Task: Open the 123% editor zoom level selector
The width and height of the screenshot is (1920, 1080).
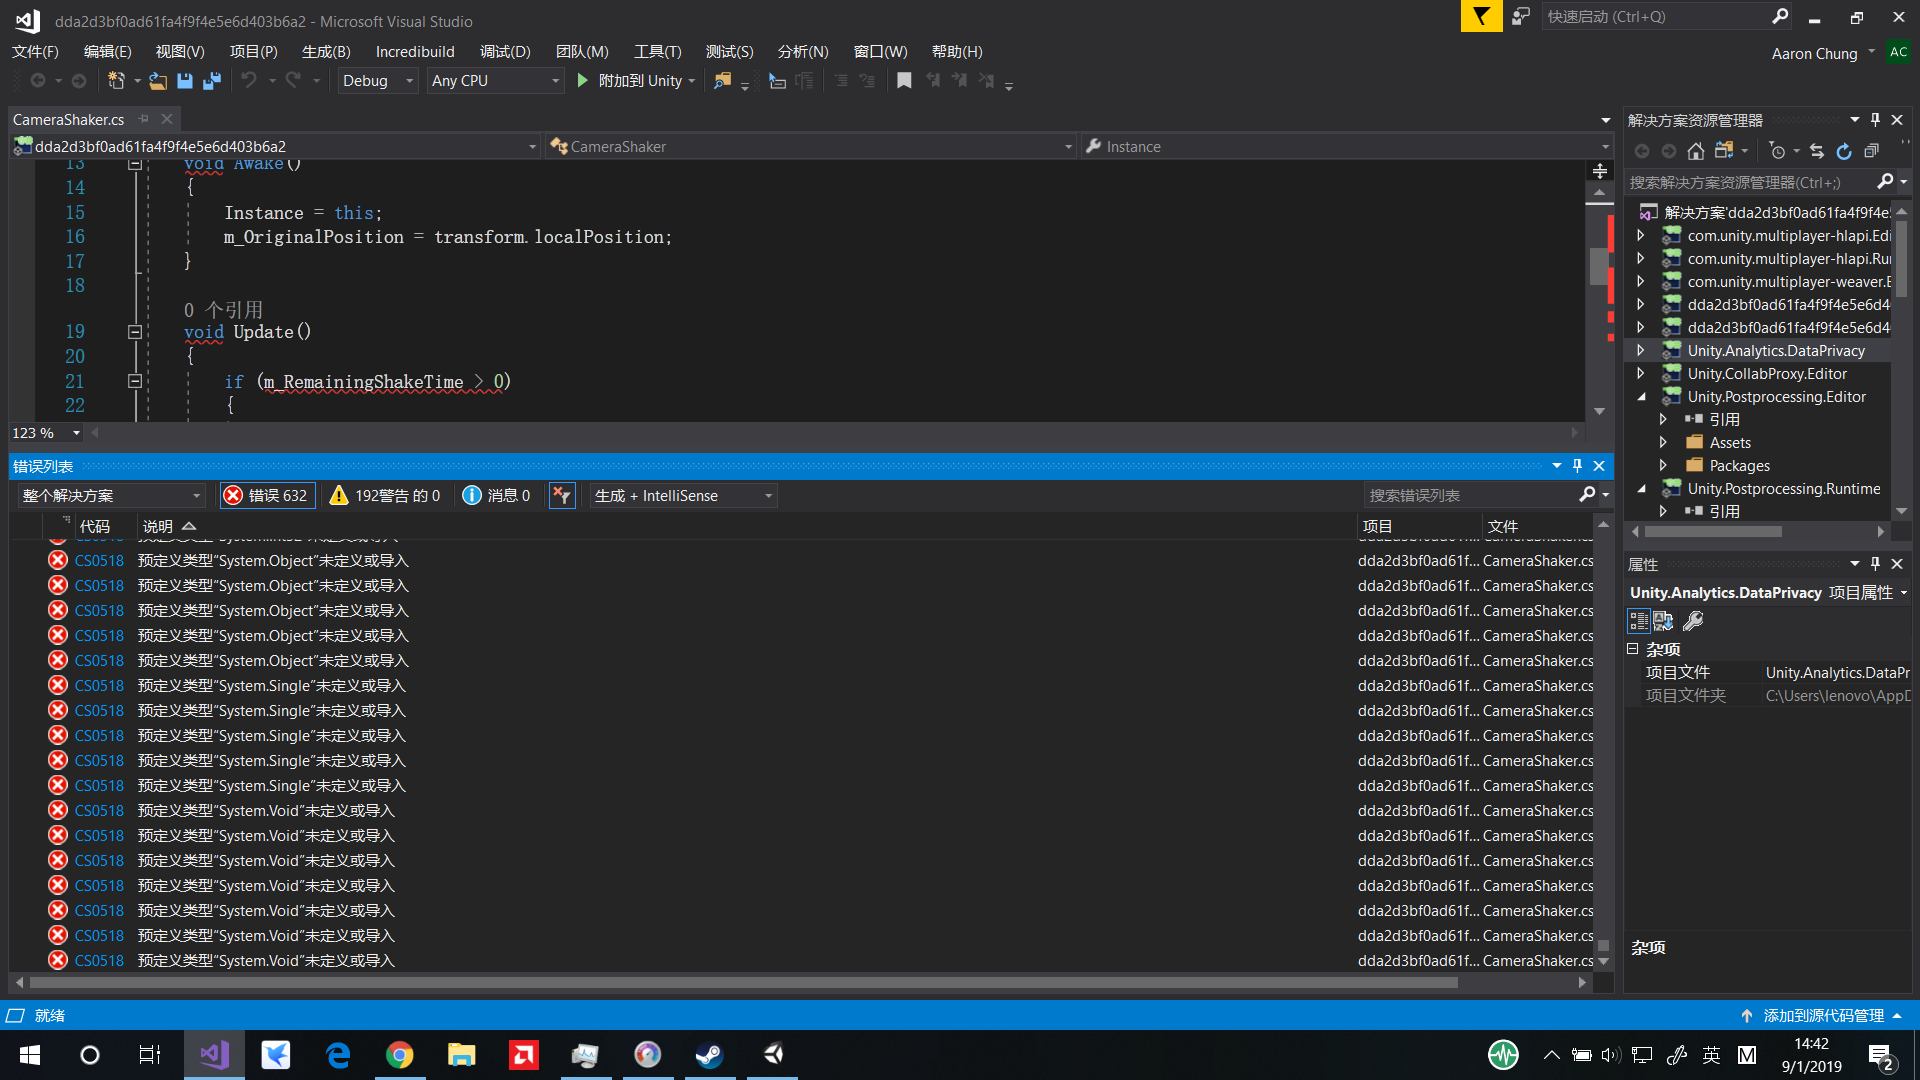Action: pos(45,432)
